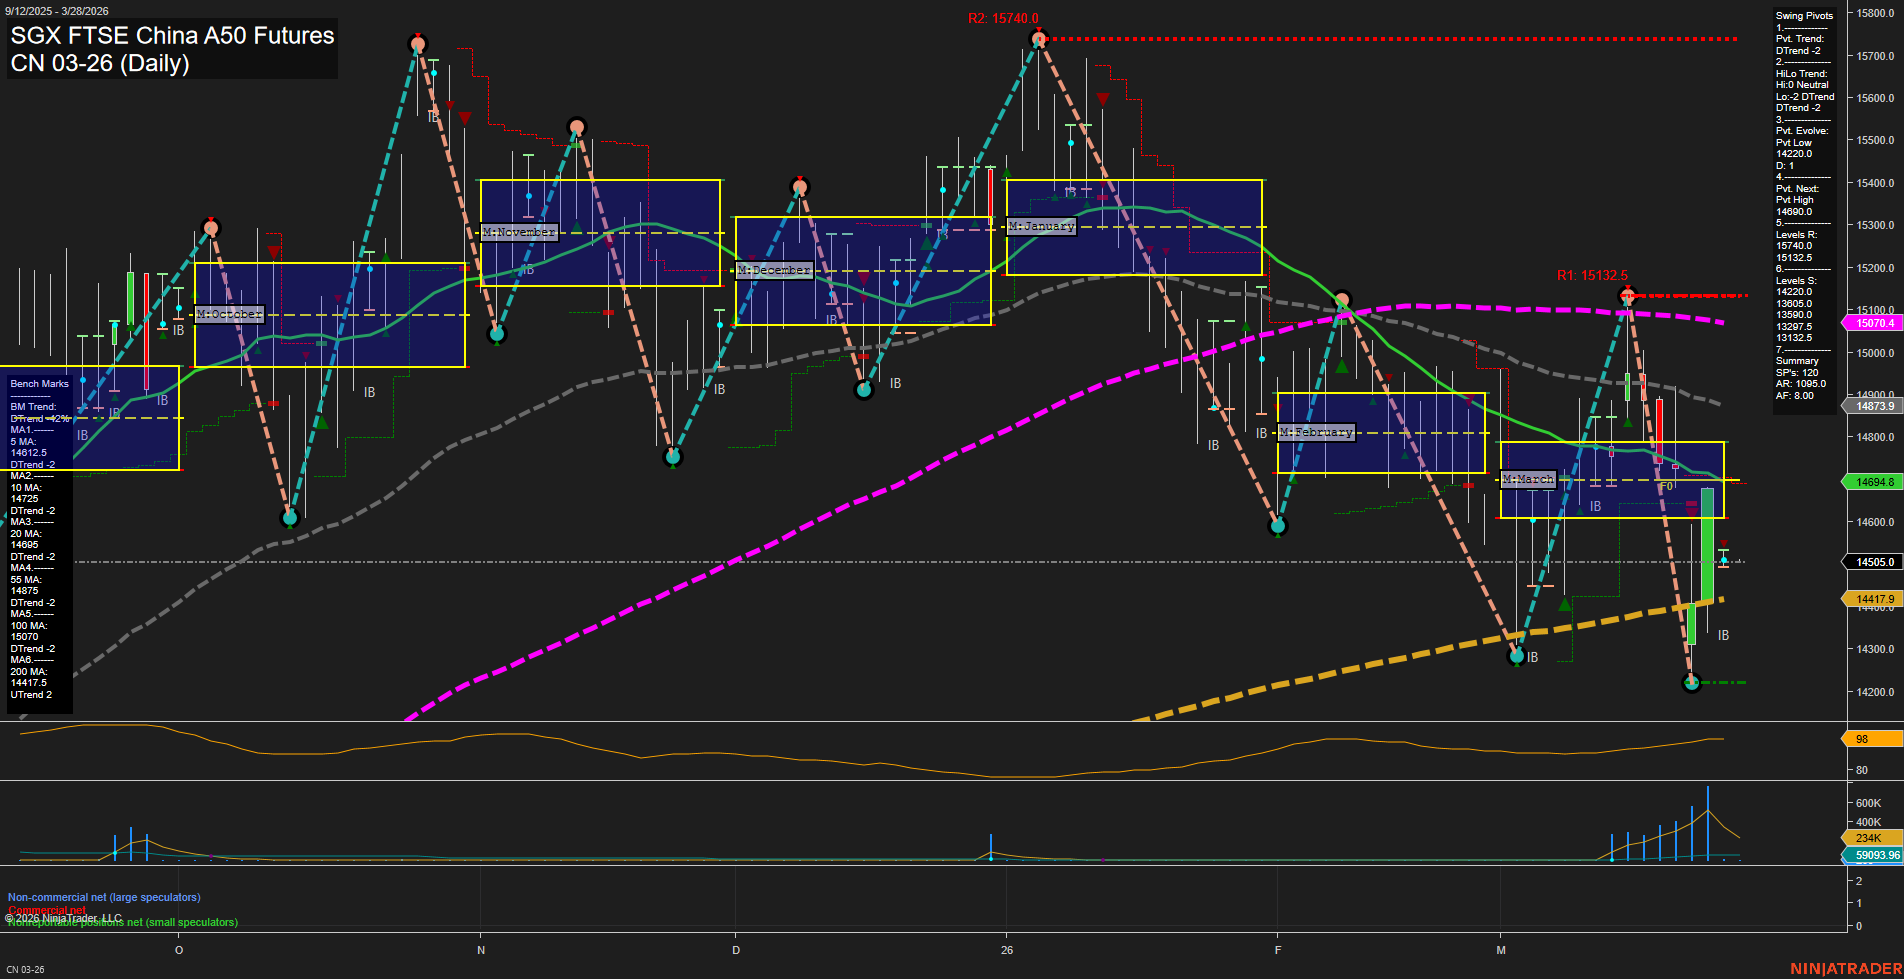Click the Pvt High 14690.0 entry in Swing Pivots

click(x=1795, y=206)
